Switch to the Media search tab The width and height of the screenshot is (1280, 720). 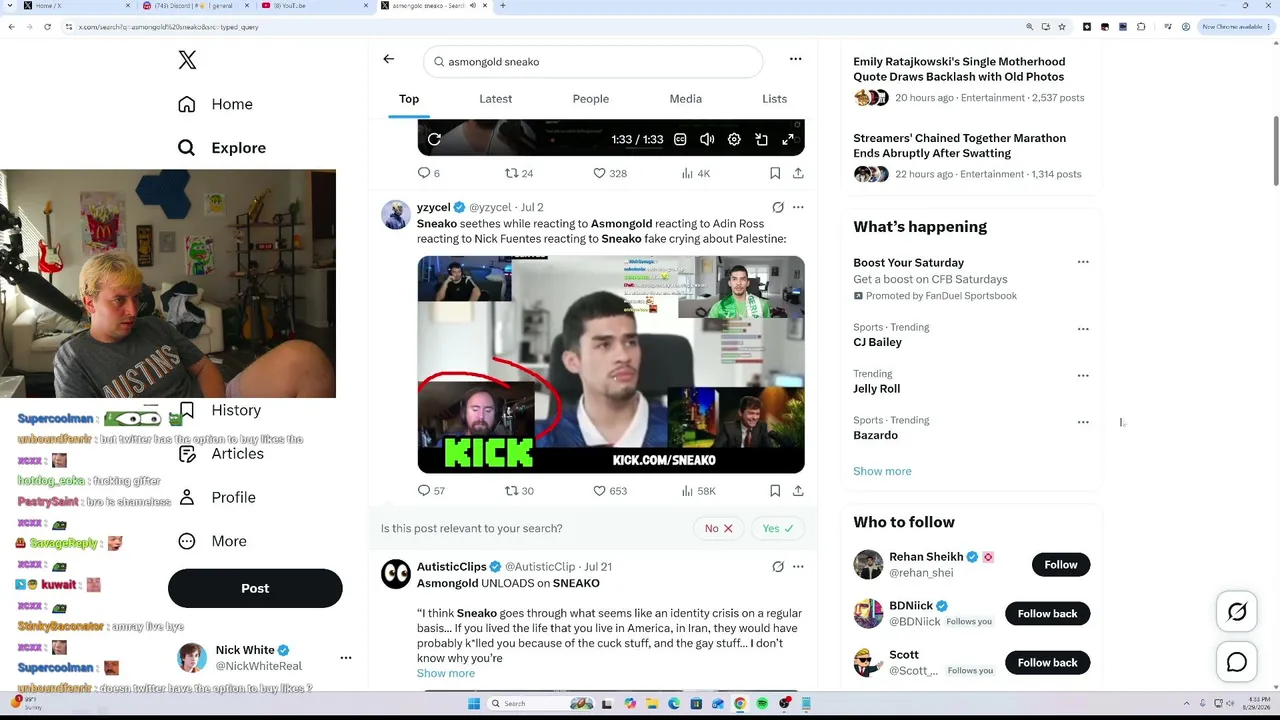tap(685, 99)
